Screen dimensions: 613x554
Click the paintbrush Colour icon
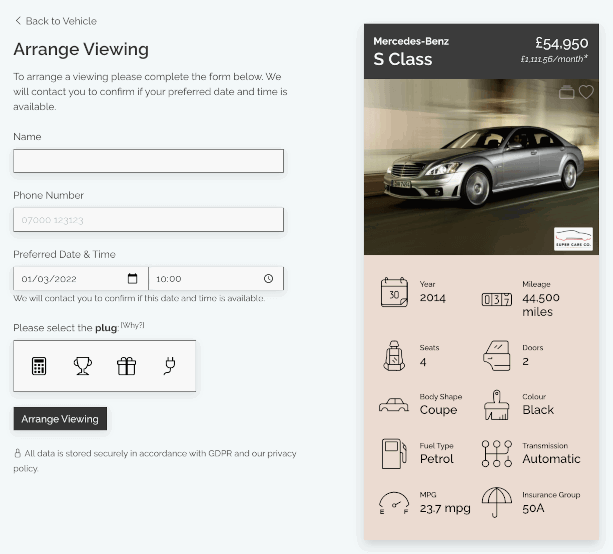tap(496, 405)
